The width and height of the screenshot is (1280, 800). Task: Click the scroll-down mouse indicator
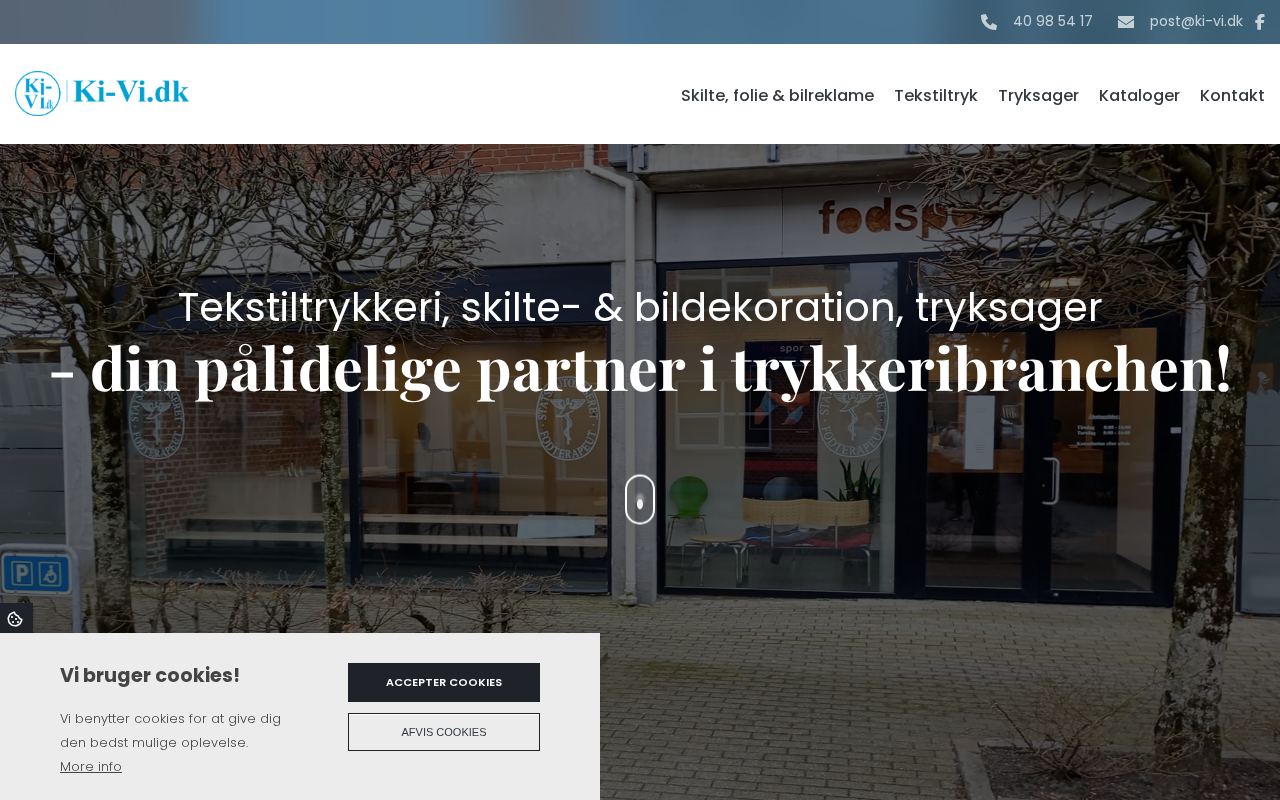coord(640,499)
